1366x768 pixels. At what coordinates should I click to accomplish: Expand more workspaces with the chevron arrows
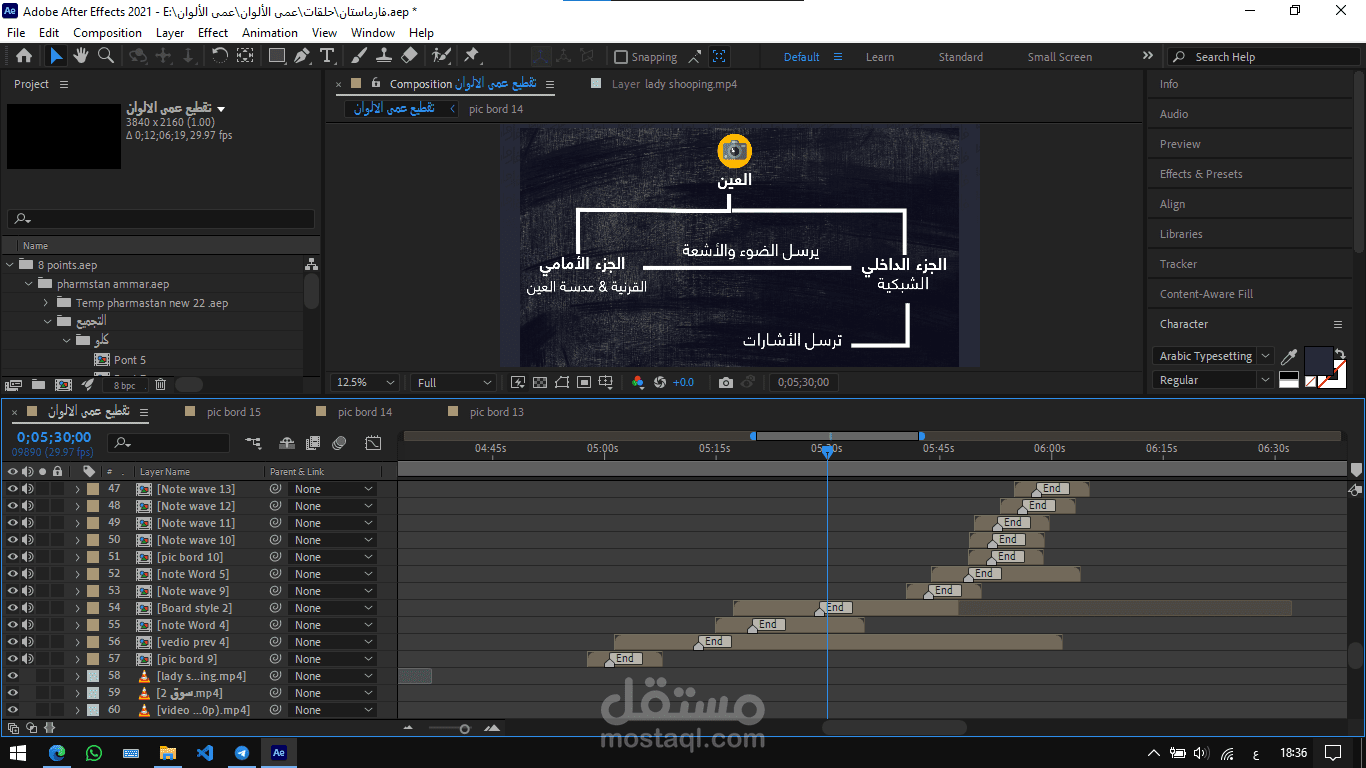pos(1148,56)
